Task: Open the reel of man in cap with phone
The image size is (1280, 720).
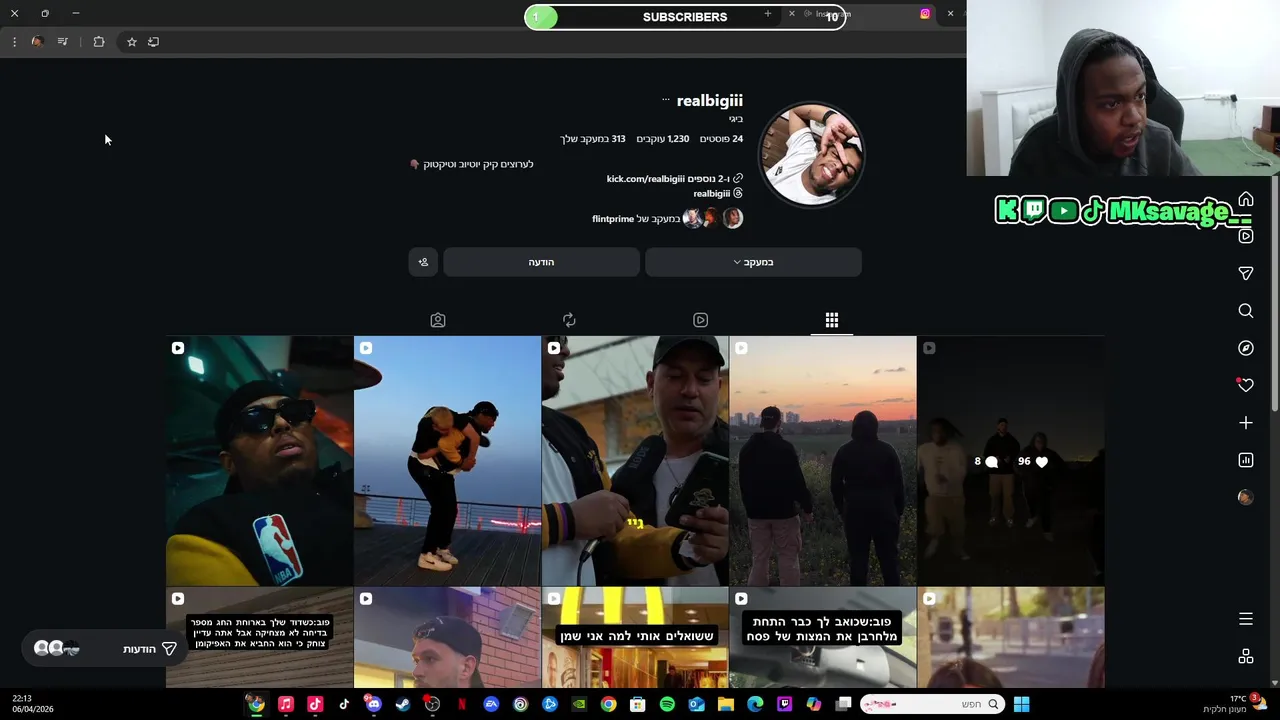Action: point(635,460)
